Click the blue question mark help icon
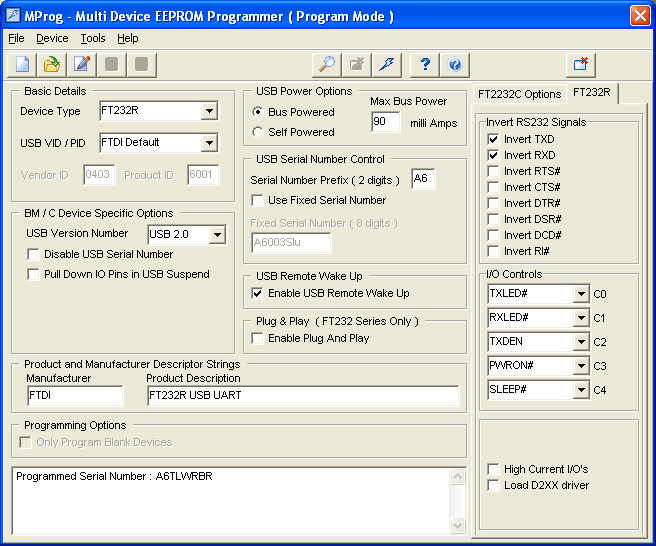 pyautogui.click(x=425, y=65)
